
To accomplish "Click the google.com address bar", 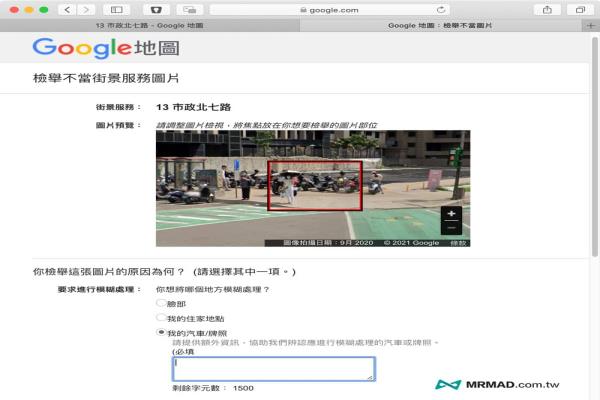I will click(x=330, y=10).
